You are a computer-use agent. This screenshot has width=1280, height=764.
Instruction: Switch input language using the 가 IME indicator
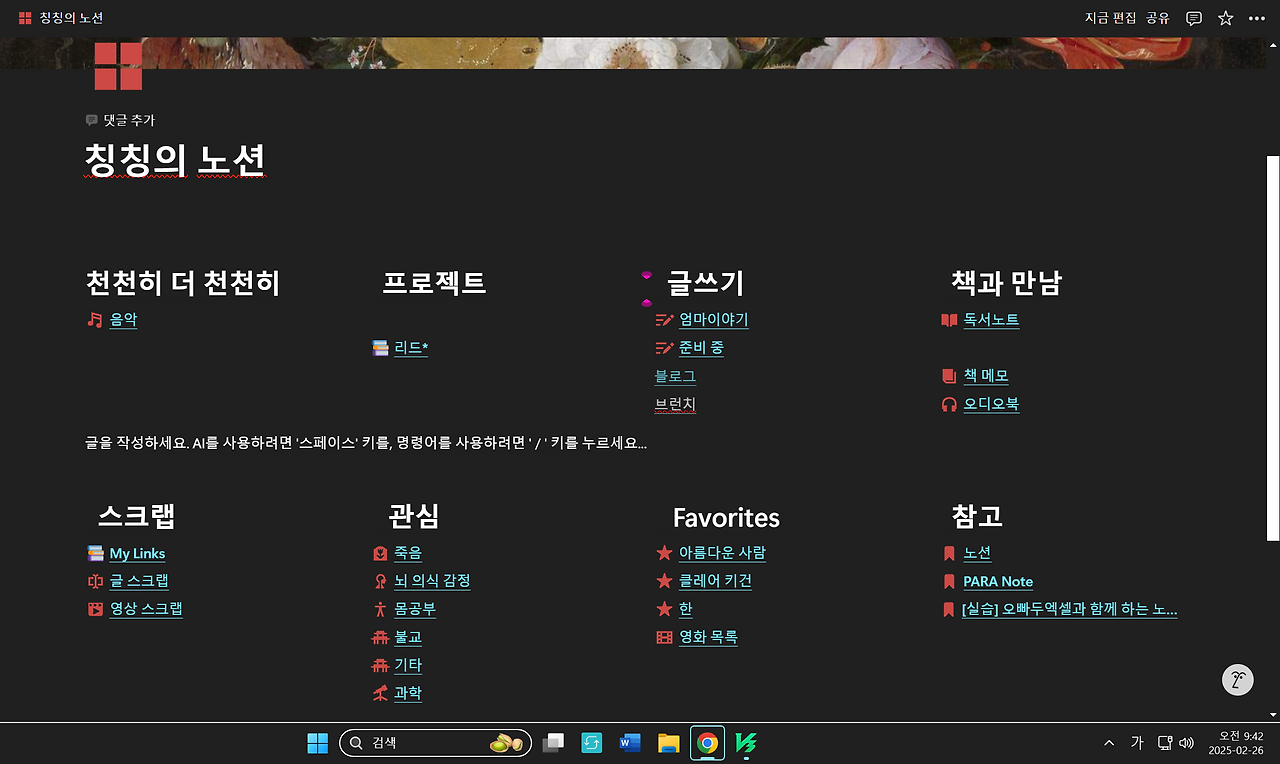pyautogui.click(x=1136, y=743)
